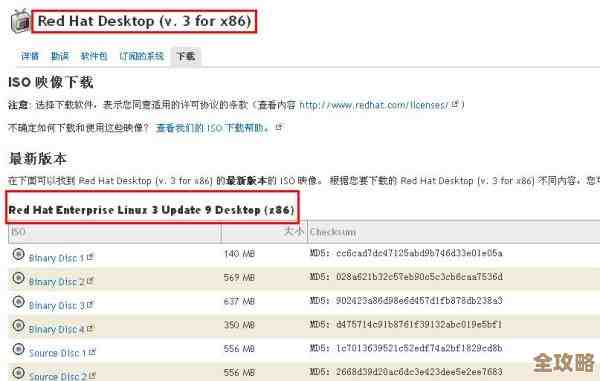
Task: Click the disc icon beside Binary Disc 4
Action: [18, 326]
